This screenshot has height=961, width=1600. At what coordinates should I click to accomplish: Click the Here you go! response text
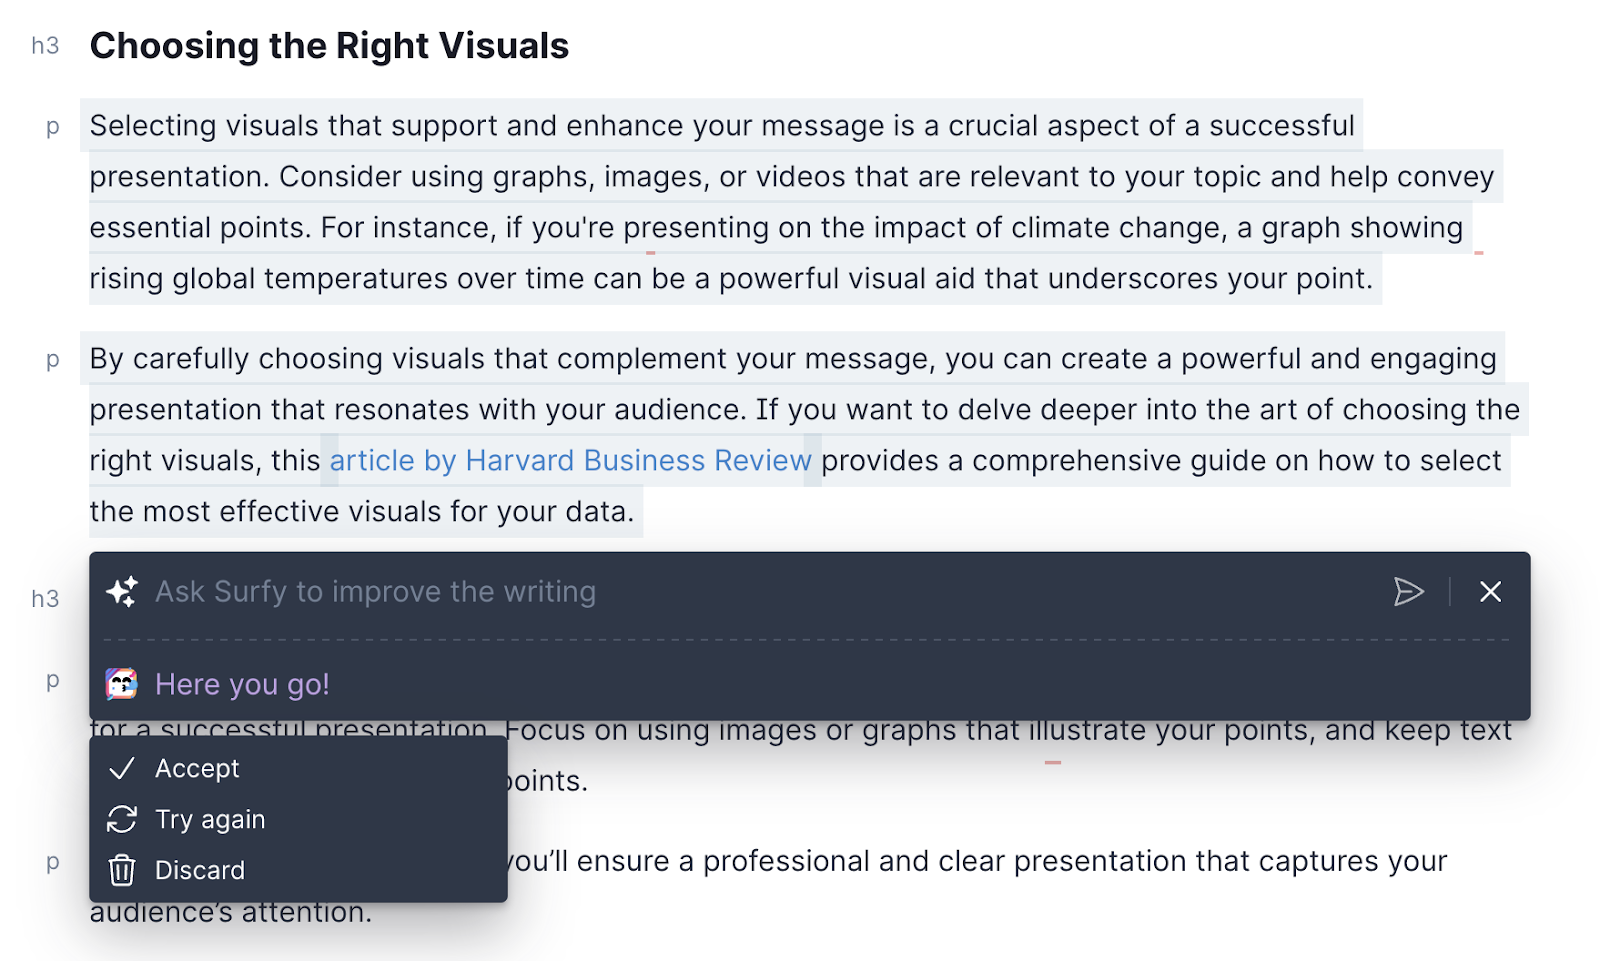242,684
